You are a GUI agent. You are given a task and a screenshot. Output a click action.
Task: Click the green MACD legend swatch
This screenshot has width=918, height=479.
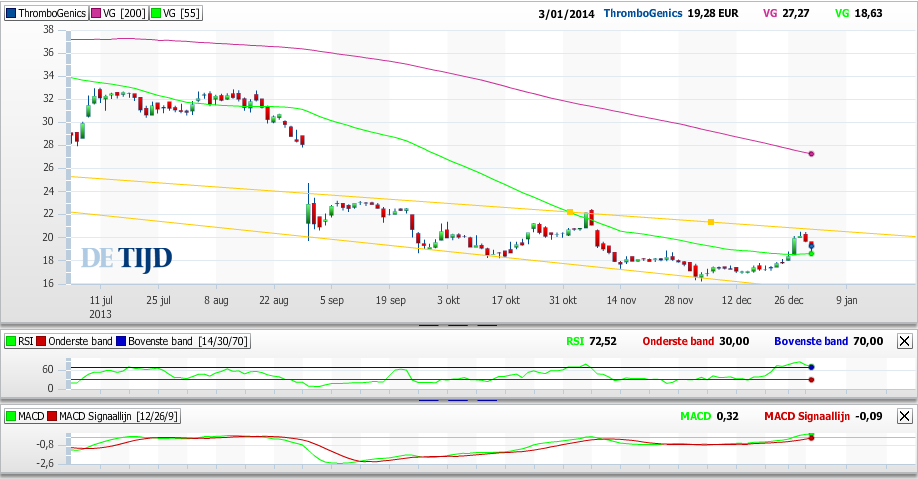click(11, 416)
